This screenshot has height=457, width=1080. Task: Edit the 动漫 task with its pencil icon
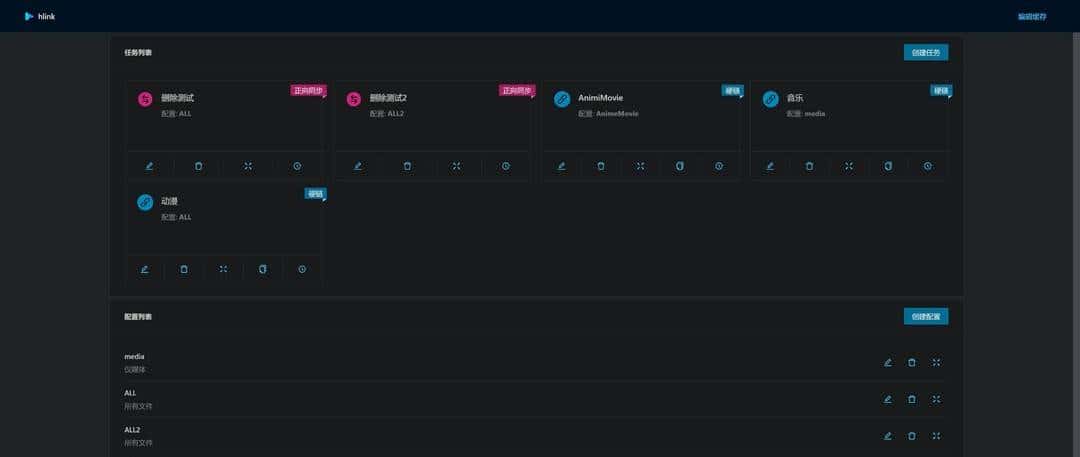pyautogui.click(x=145, y=270)
